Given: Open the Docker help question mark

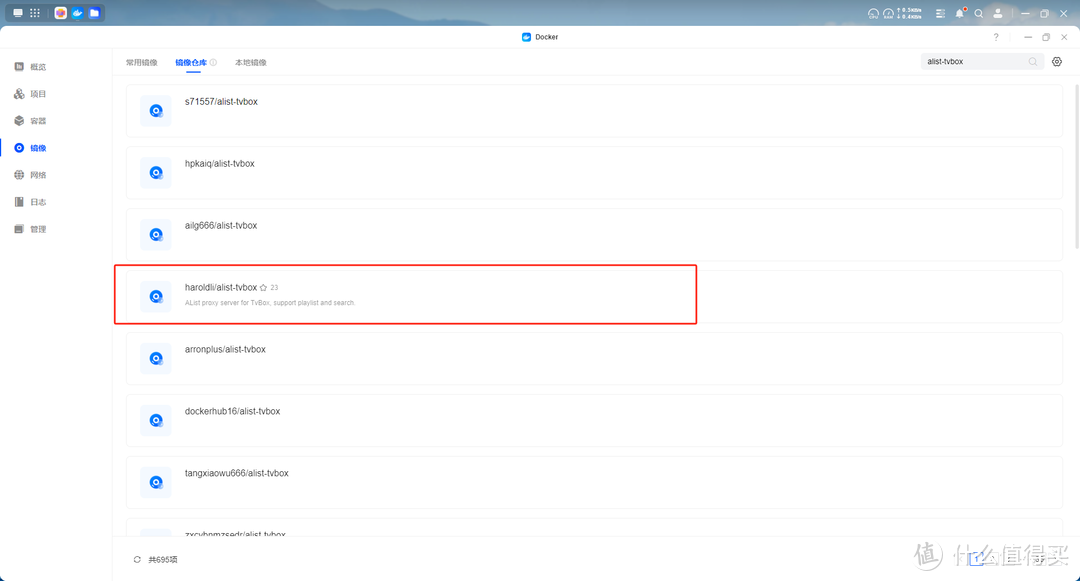Looking at the screenshot, I should click(996, 37).
